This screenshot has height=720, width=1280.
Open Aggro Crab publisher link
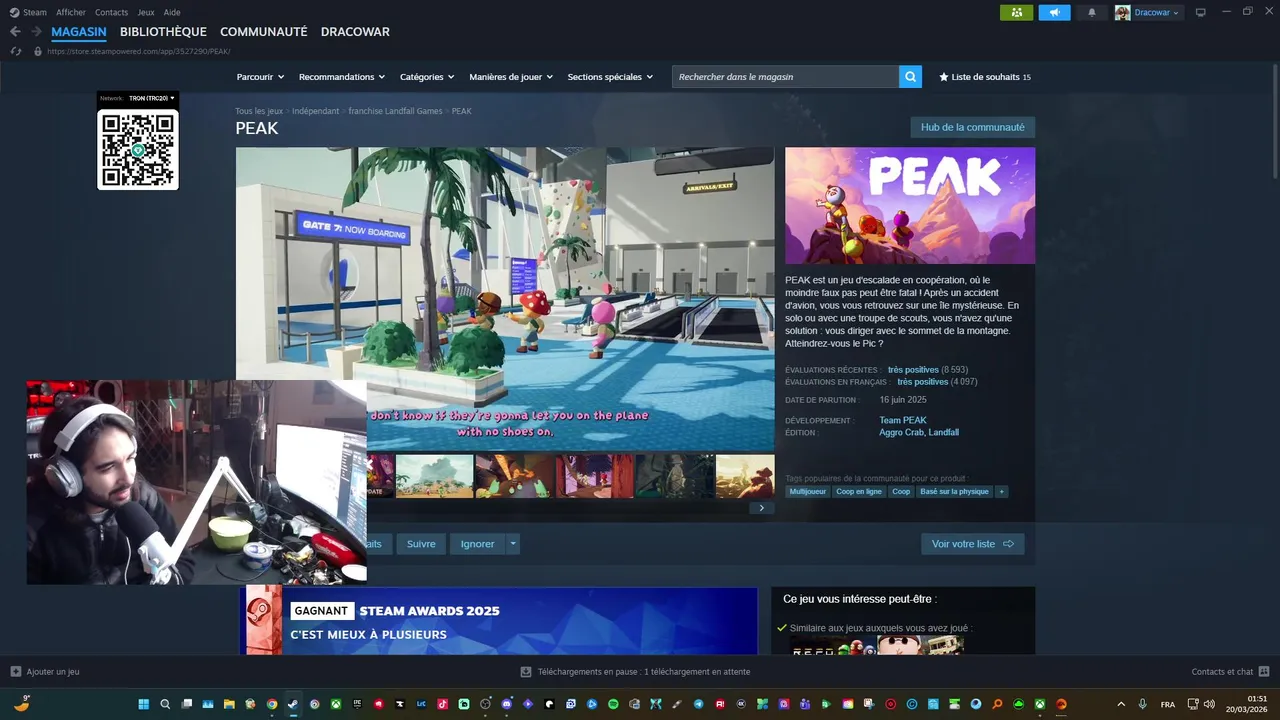tap(901, 433)
